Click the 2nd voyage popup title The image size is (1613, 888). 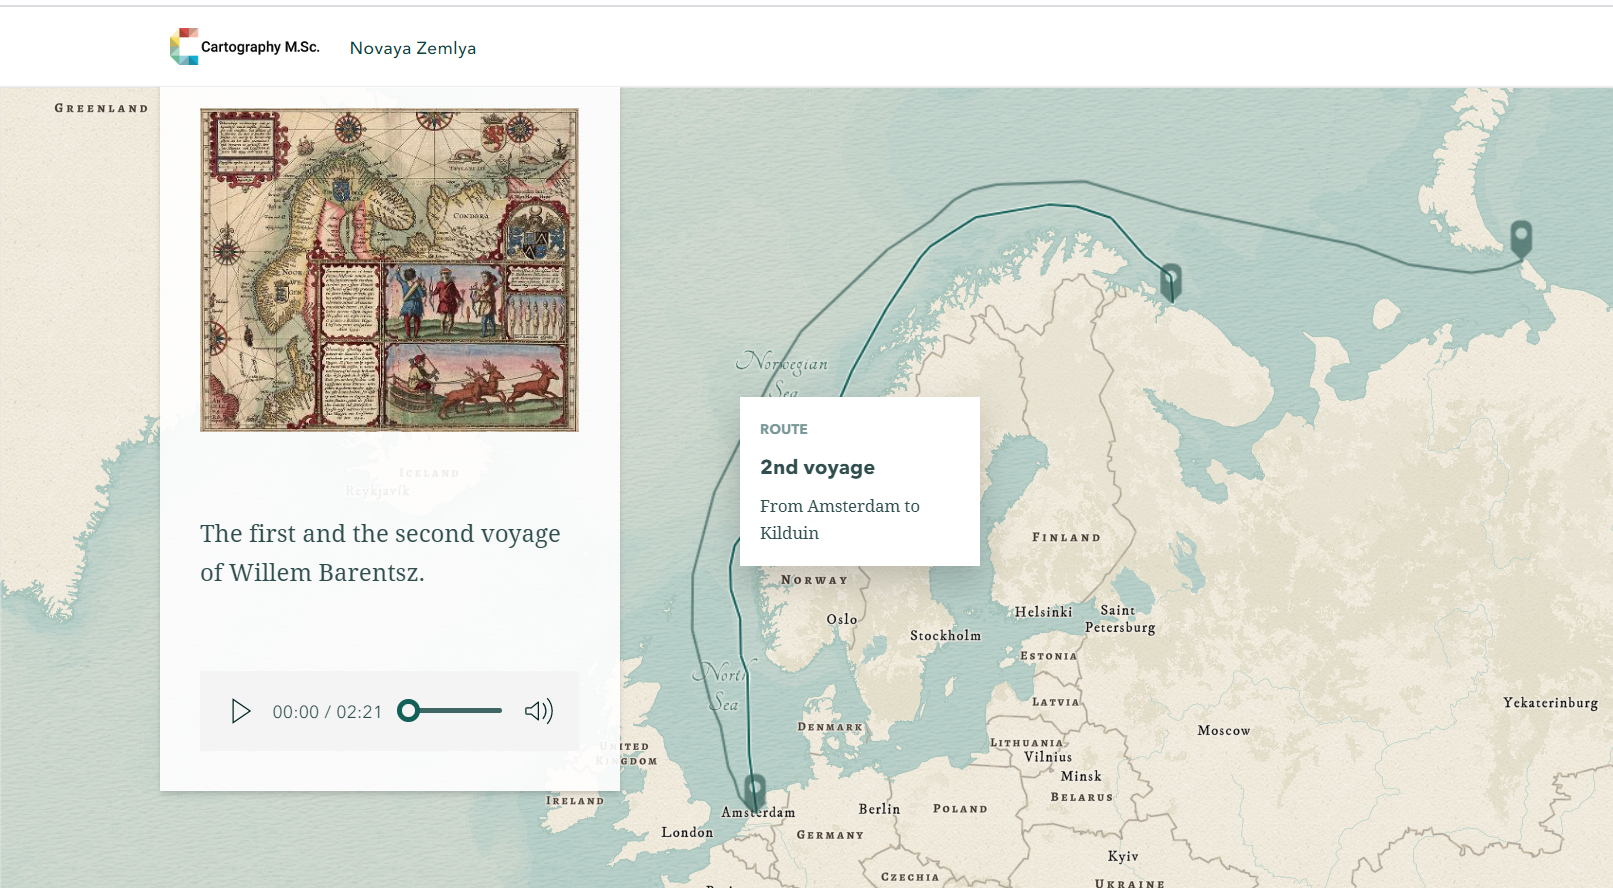[x=817, y=467]
